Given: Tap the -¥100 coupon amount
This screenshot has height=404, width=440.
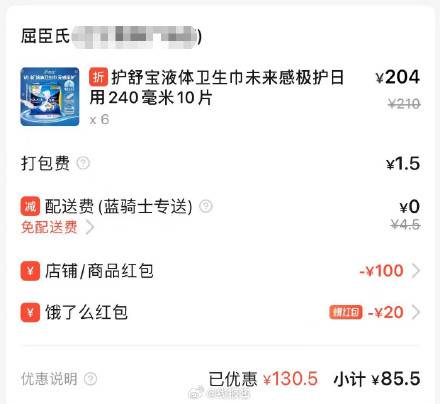Looking at the screenshot, I should (x=381, y=271).
